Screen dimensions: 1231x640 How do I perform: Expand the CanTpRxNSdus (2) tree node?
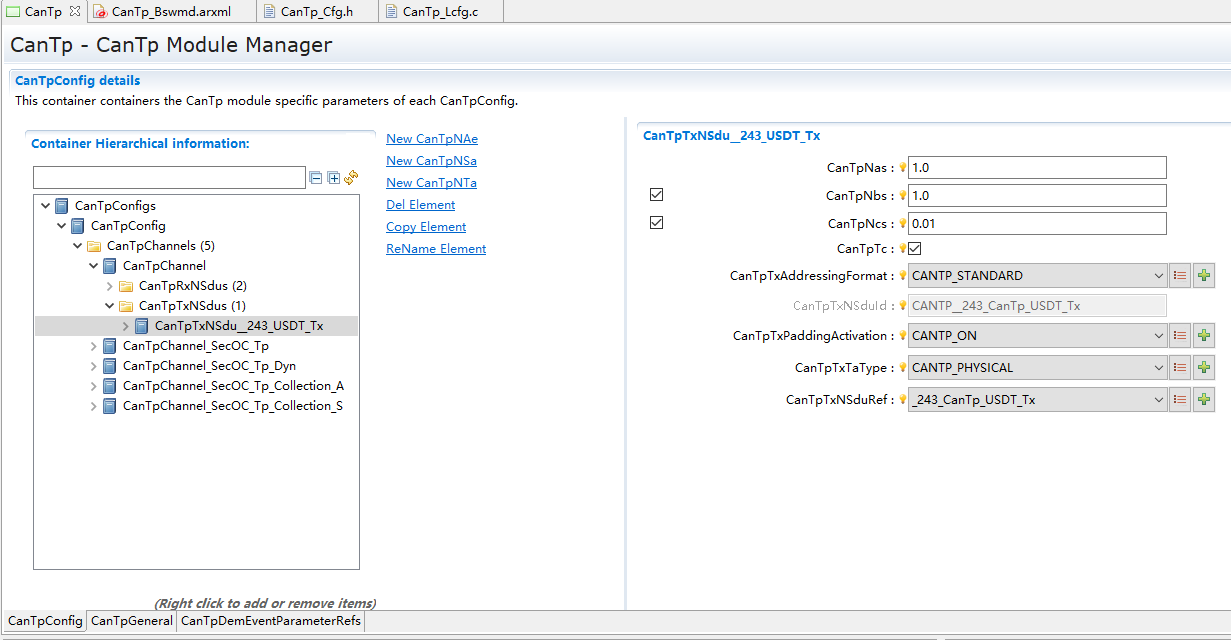pos(110,286)
